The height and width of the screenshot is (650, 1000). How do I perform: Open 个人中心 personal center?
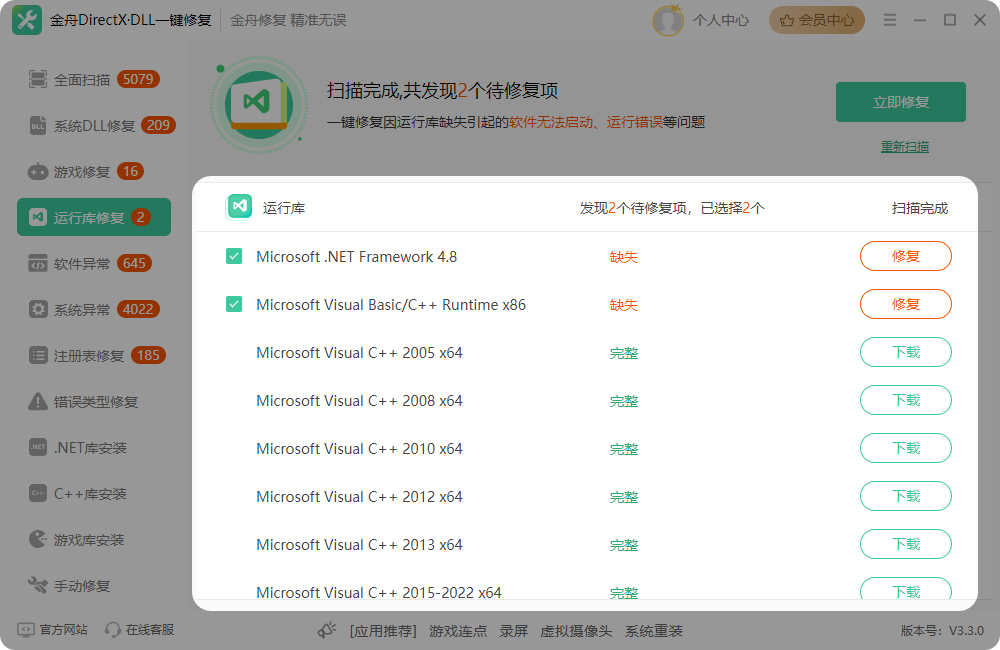coord(721,20)
